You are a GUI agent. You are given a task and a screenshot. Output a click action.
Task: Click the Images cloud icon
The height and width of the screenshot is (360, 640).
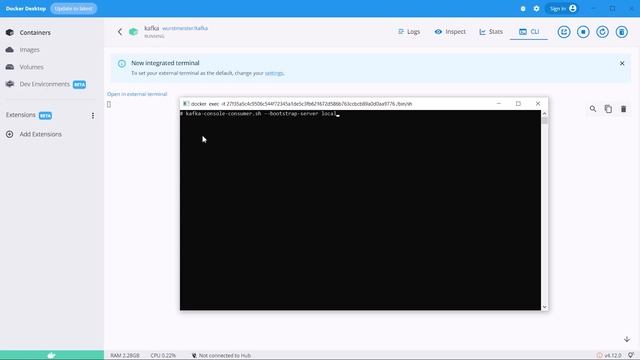[10, 50]
